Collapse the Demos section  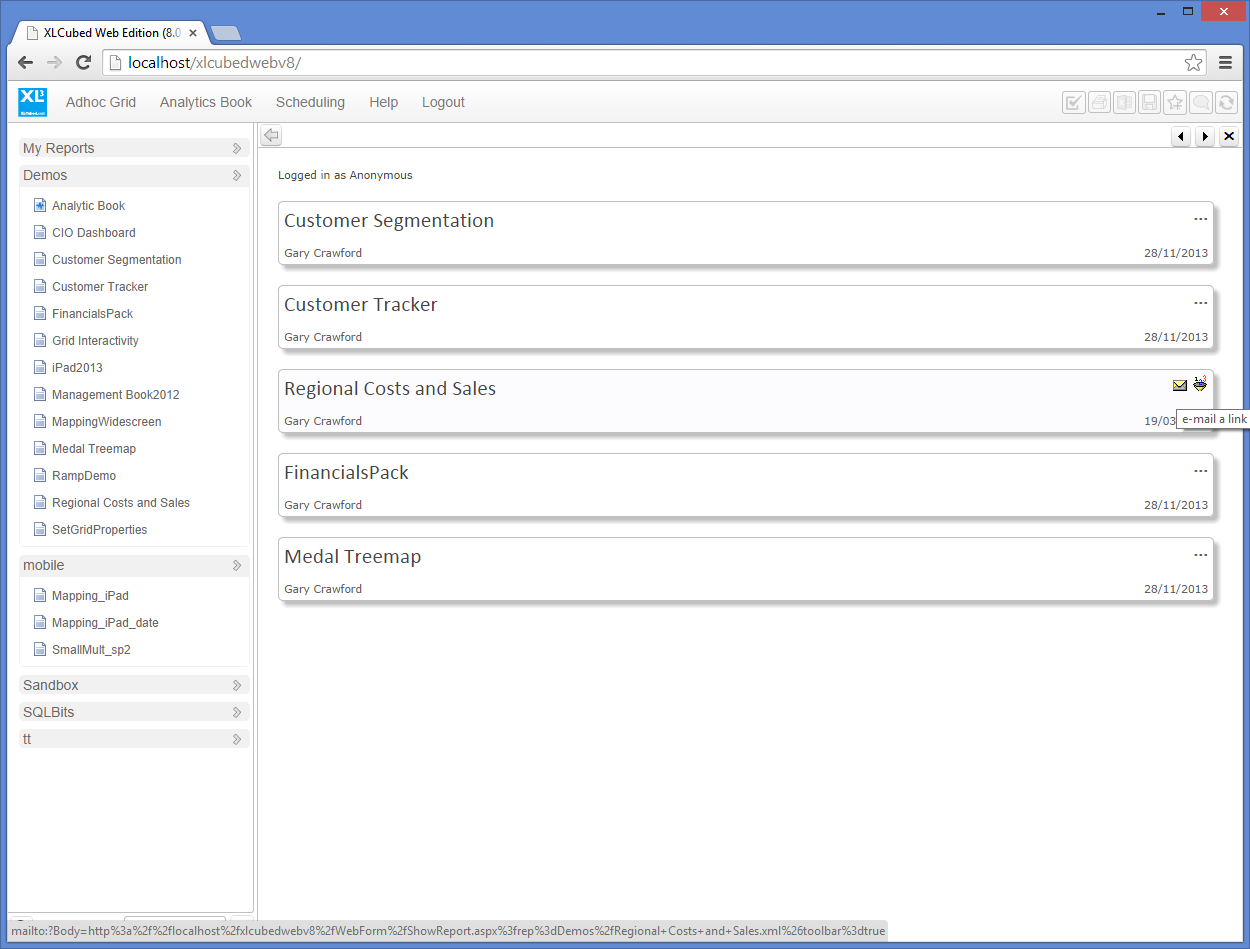tap(134, 175)
